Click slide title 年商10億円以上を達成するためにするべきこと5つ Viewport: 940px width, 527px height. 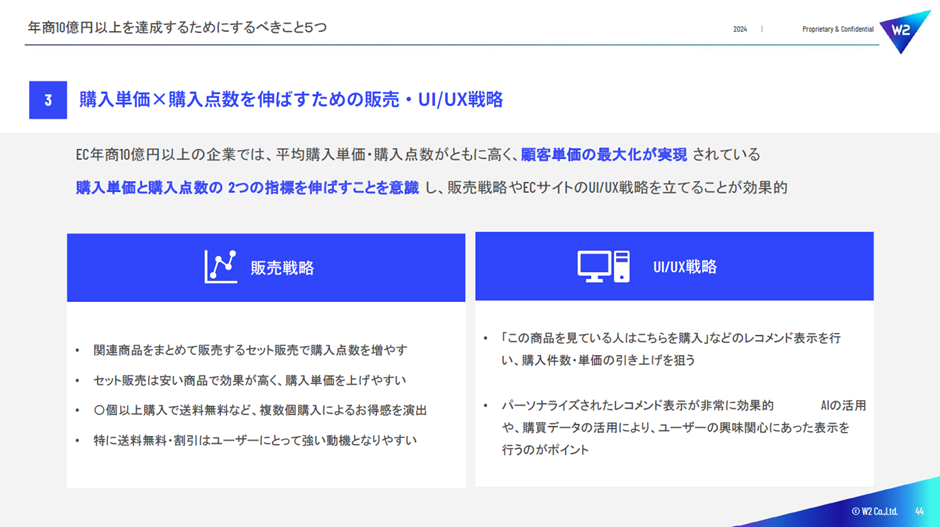(x=177, y=28)
